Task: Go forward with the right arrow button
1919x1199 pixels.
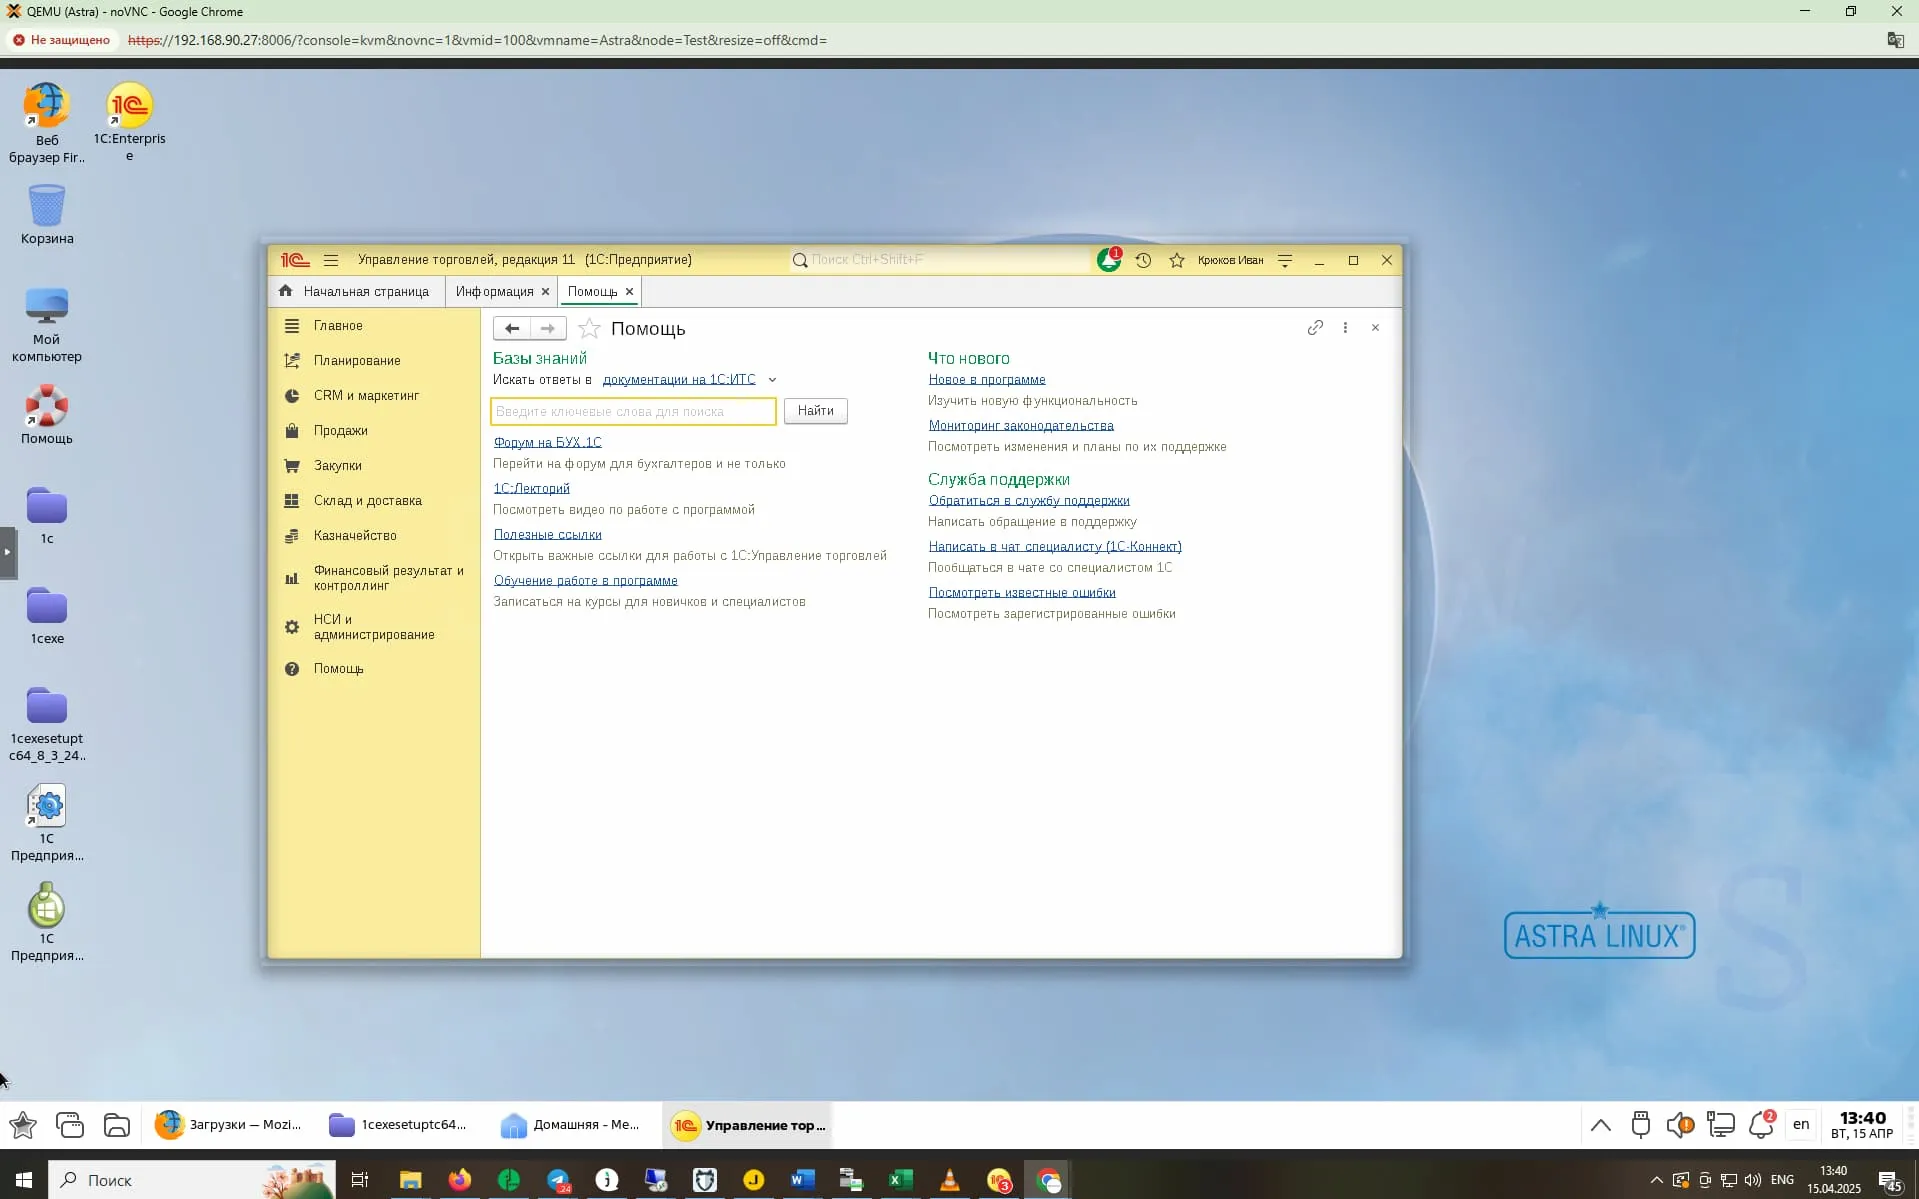Action: (x=548, y=328)
